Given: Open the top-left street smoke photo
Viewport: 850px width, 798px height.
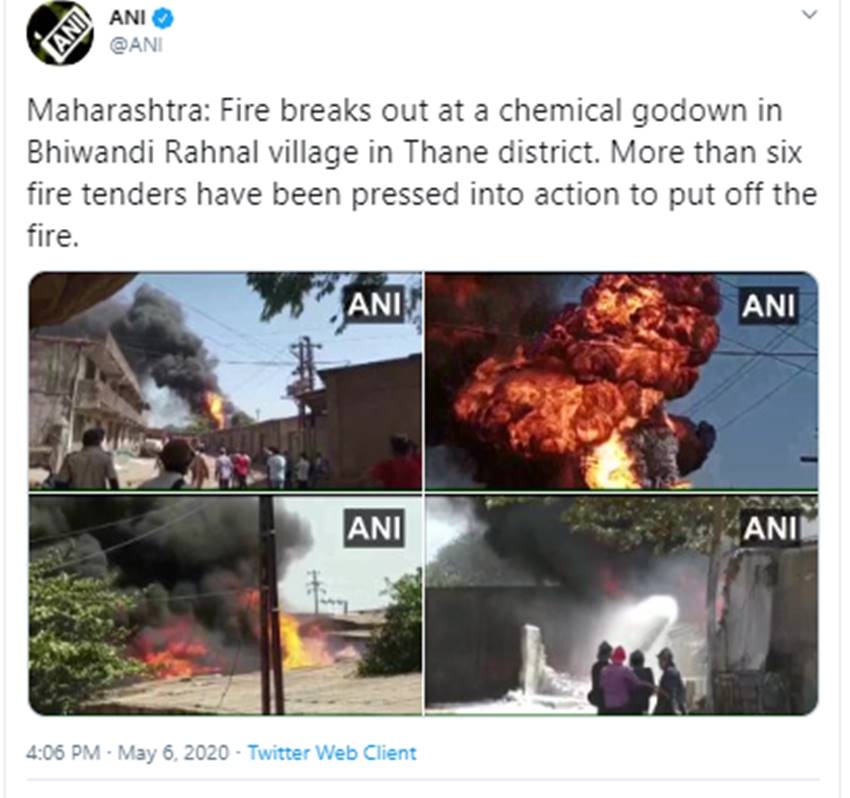Looking at the screenshot, I should (225, 381).
